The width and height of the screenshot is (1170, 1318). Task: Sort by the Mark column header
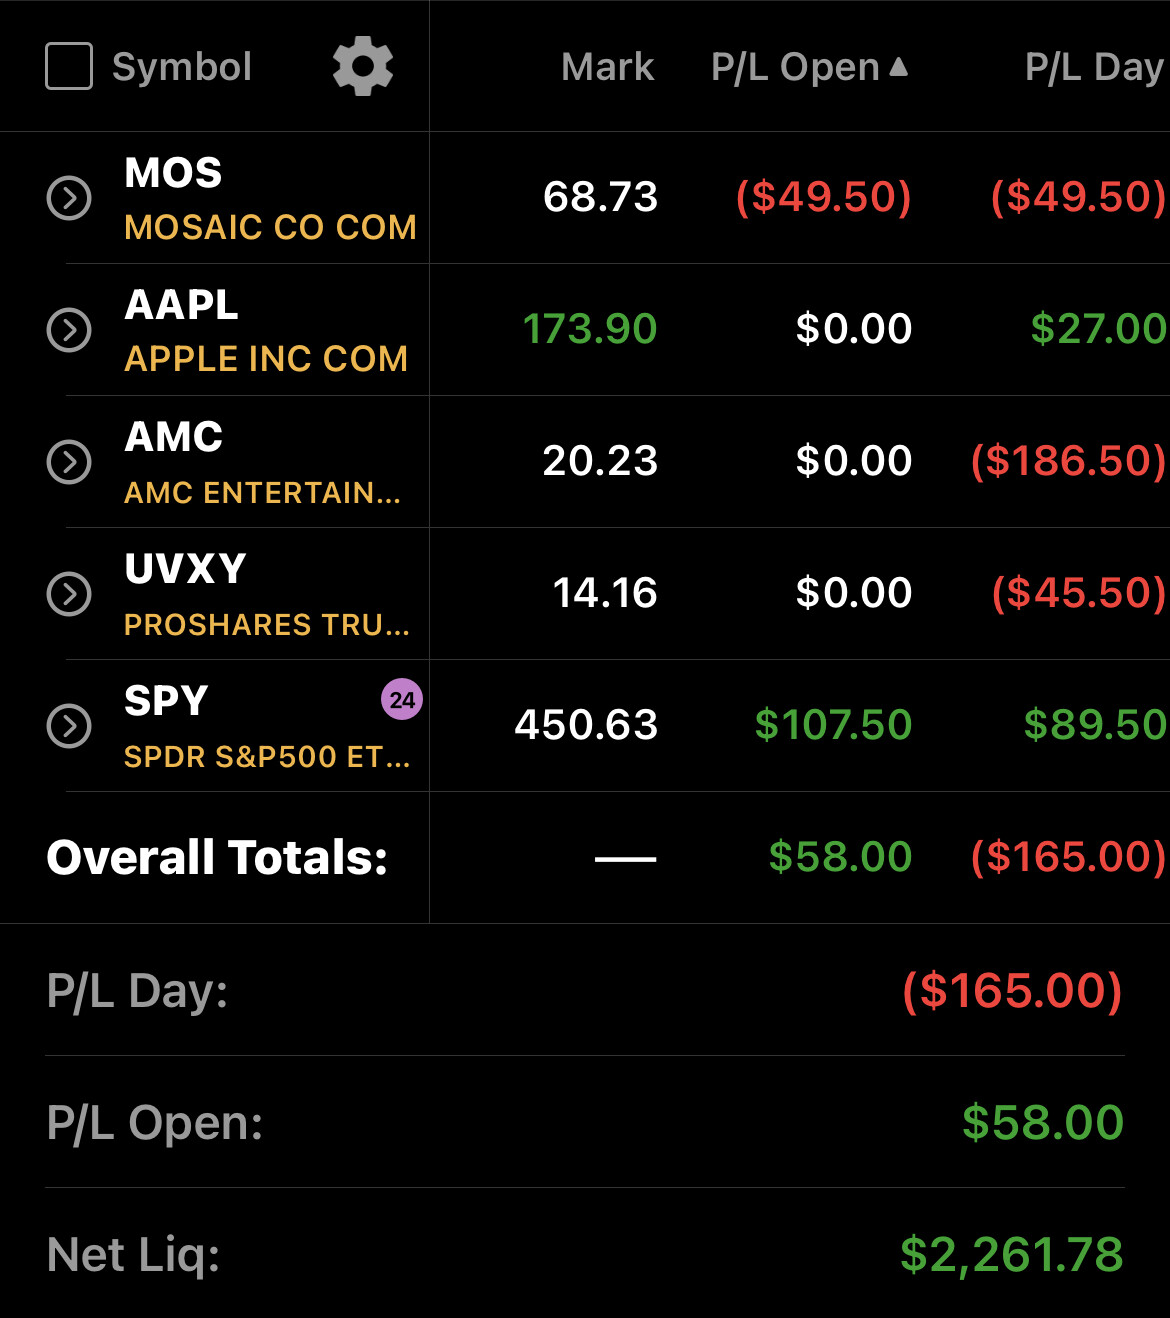608,67
